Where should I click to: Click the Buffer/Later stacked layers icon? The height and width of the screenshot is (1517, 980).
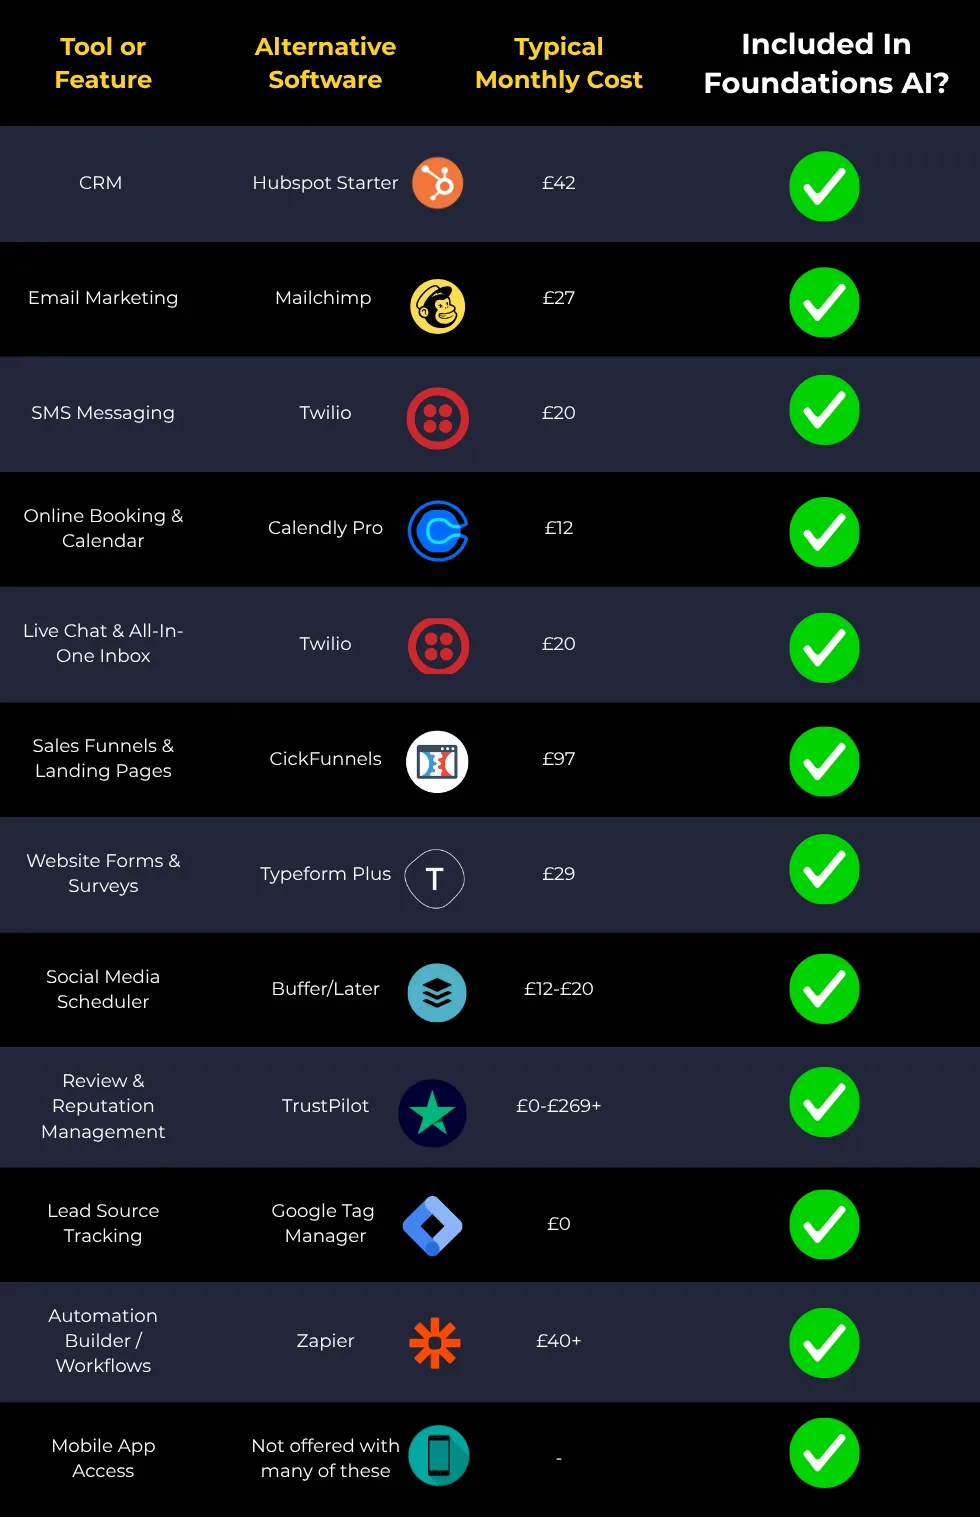coord(437,993)
